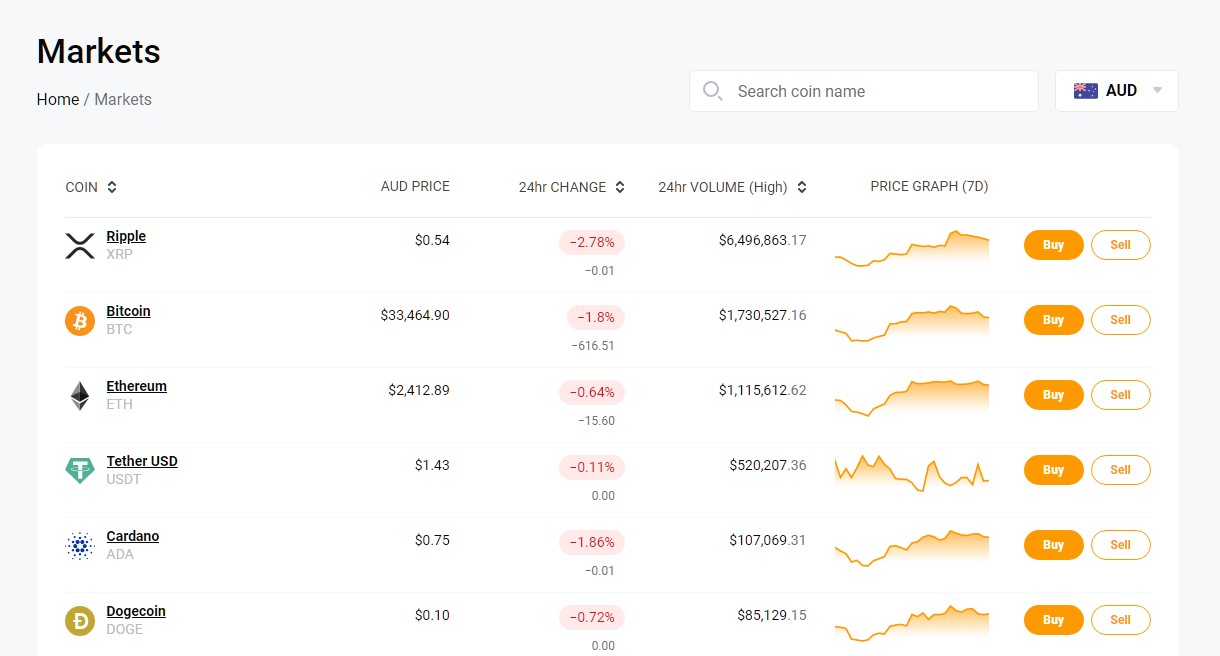This screenshot has width=1220, height=656.
Task: Buy Tether USD with the Buy button
Action: (x=1054, y=470)
